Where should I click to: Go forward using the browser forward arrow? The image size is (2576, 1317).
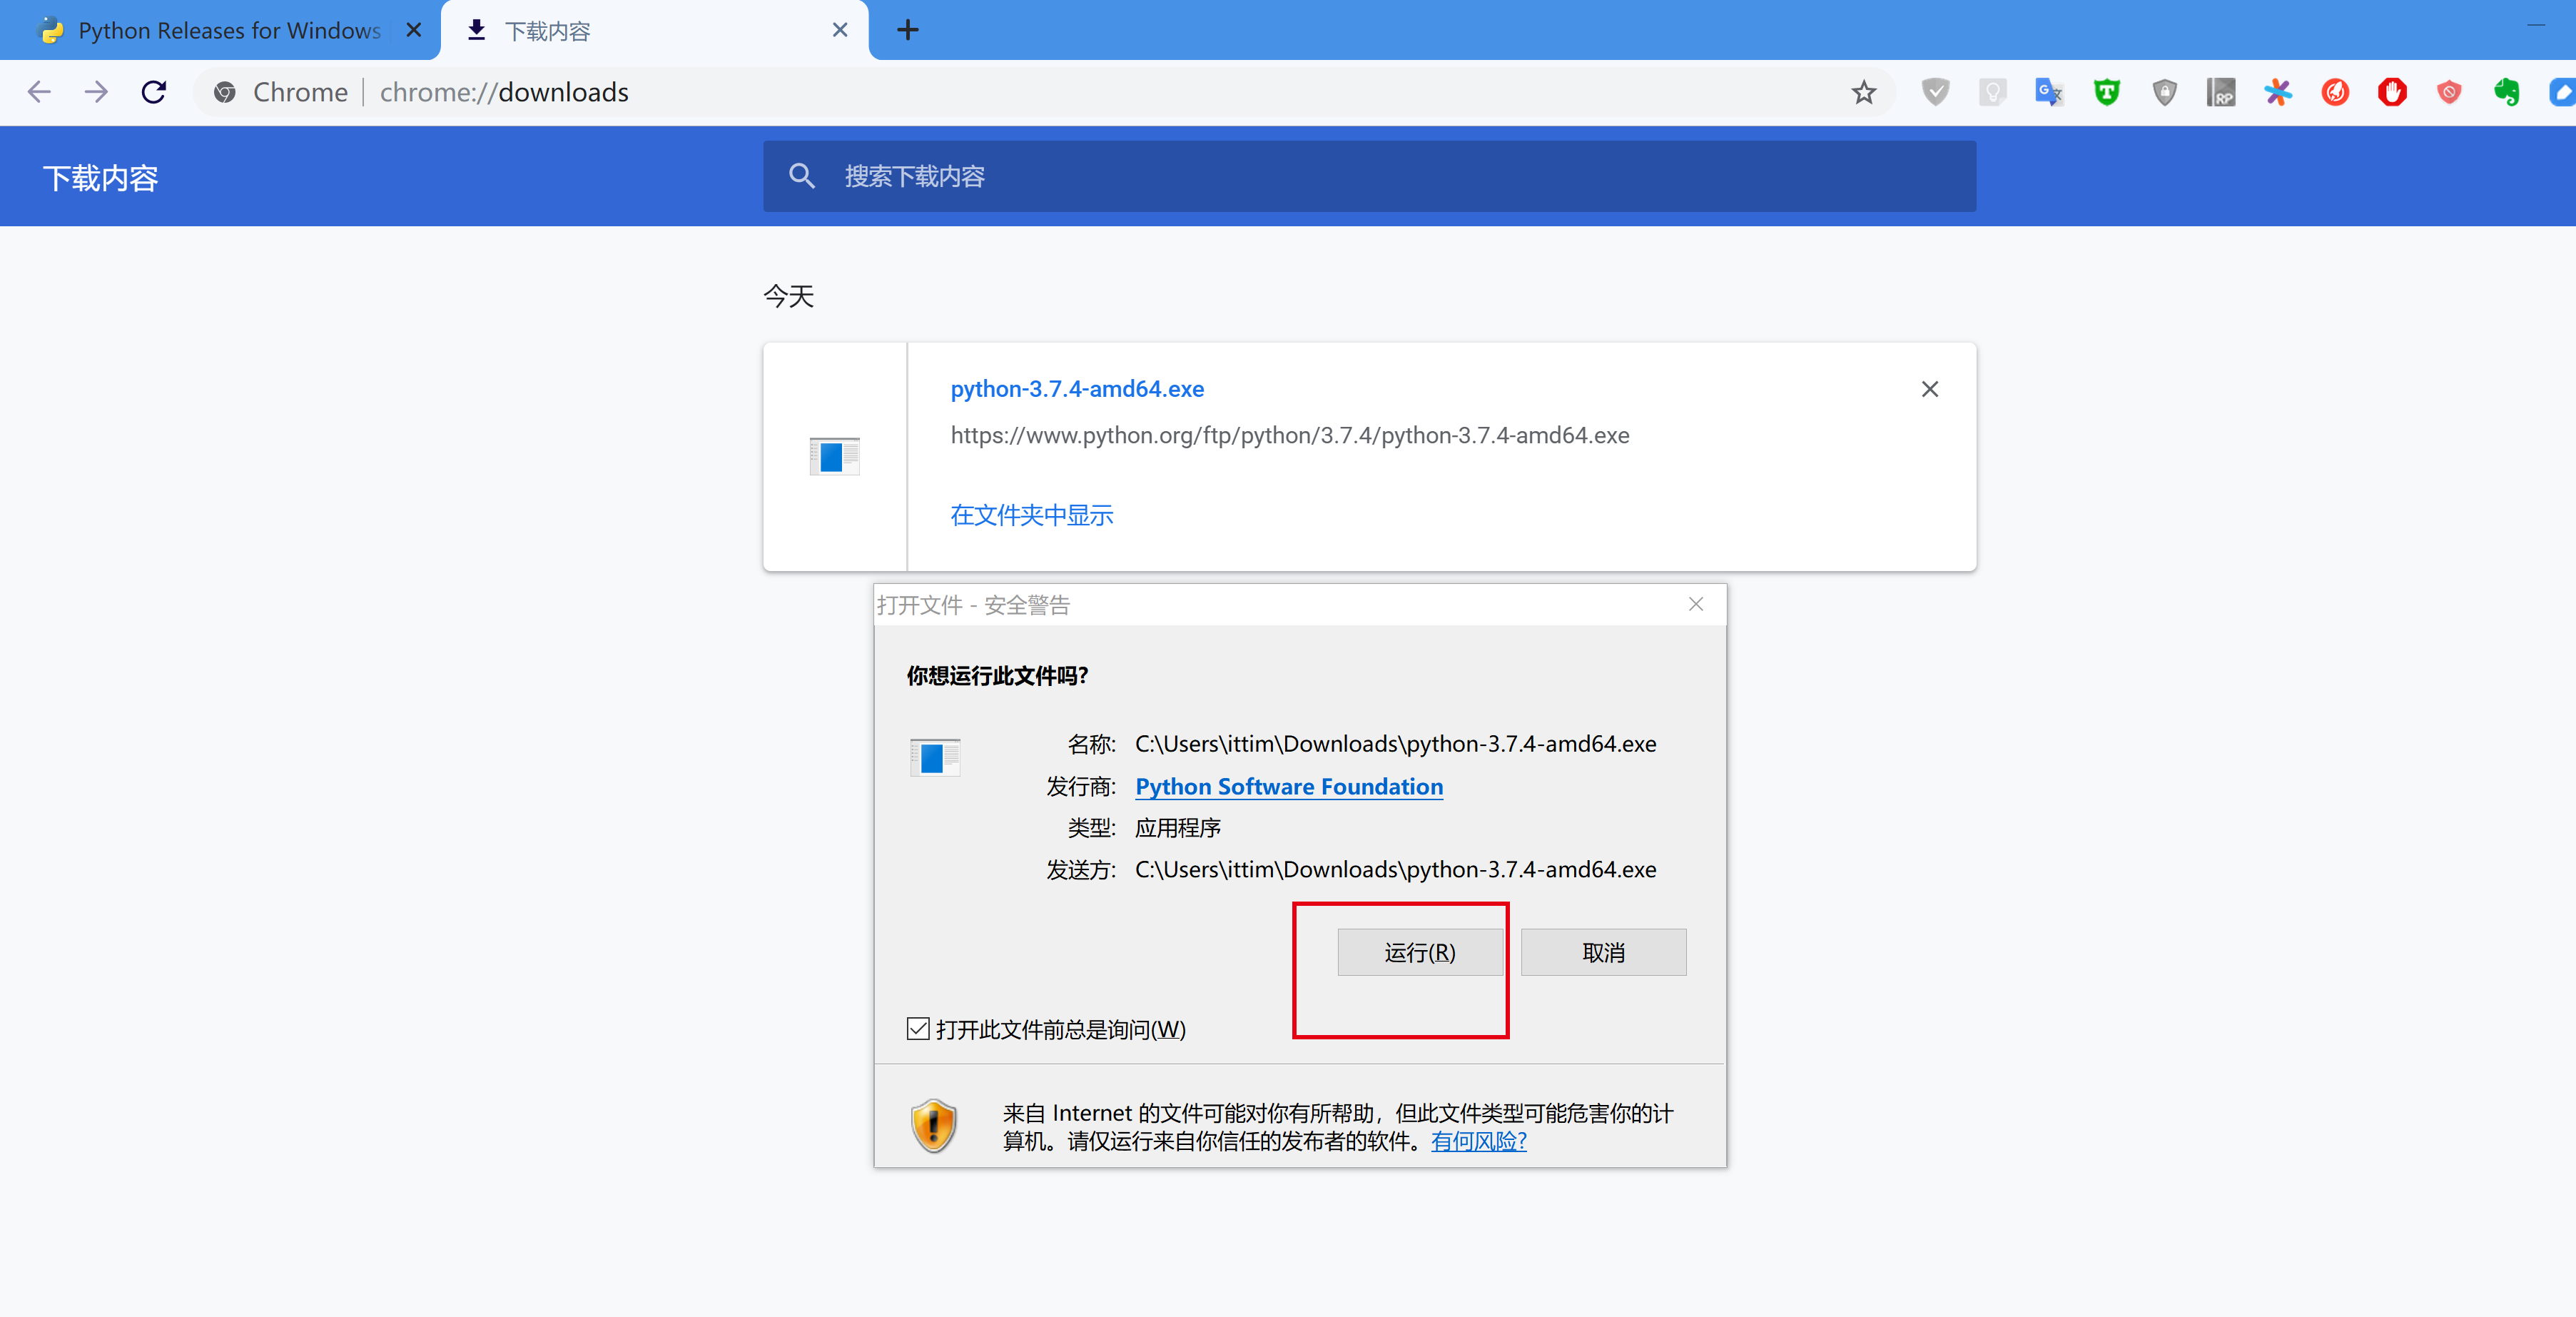pyautogui.click(x=96, y=92)
